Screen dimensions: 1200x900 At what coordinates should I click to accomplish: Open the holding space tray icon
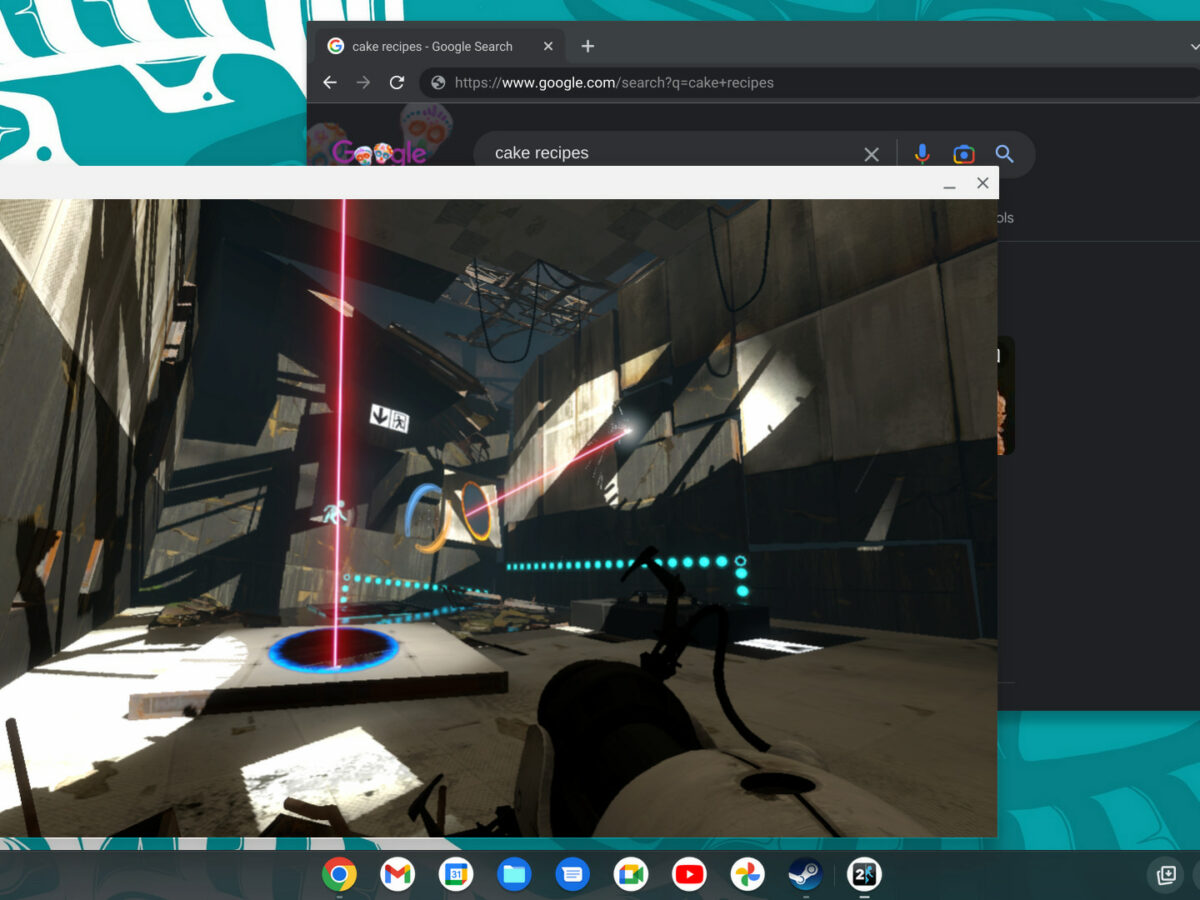tap(1166, 875)
